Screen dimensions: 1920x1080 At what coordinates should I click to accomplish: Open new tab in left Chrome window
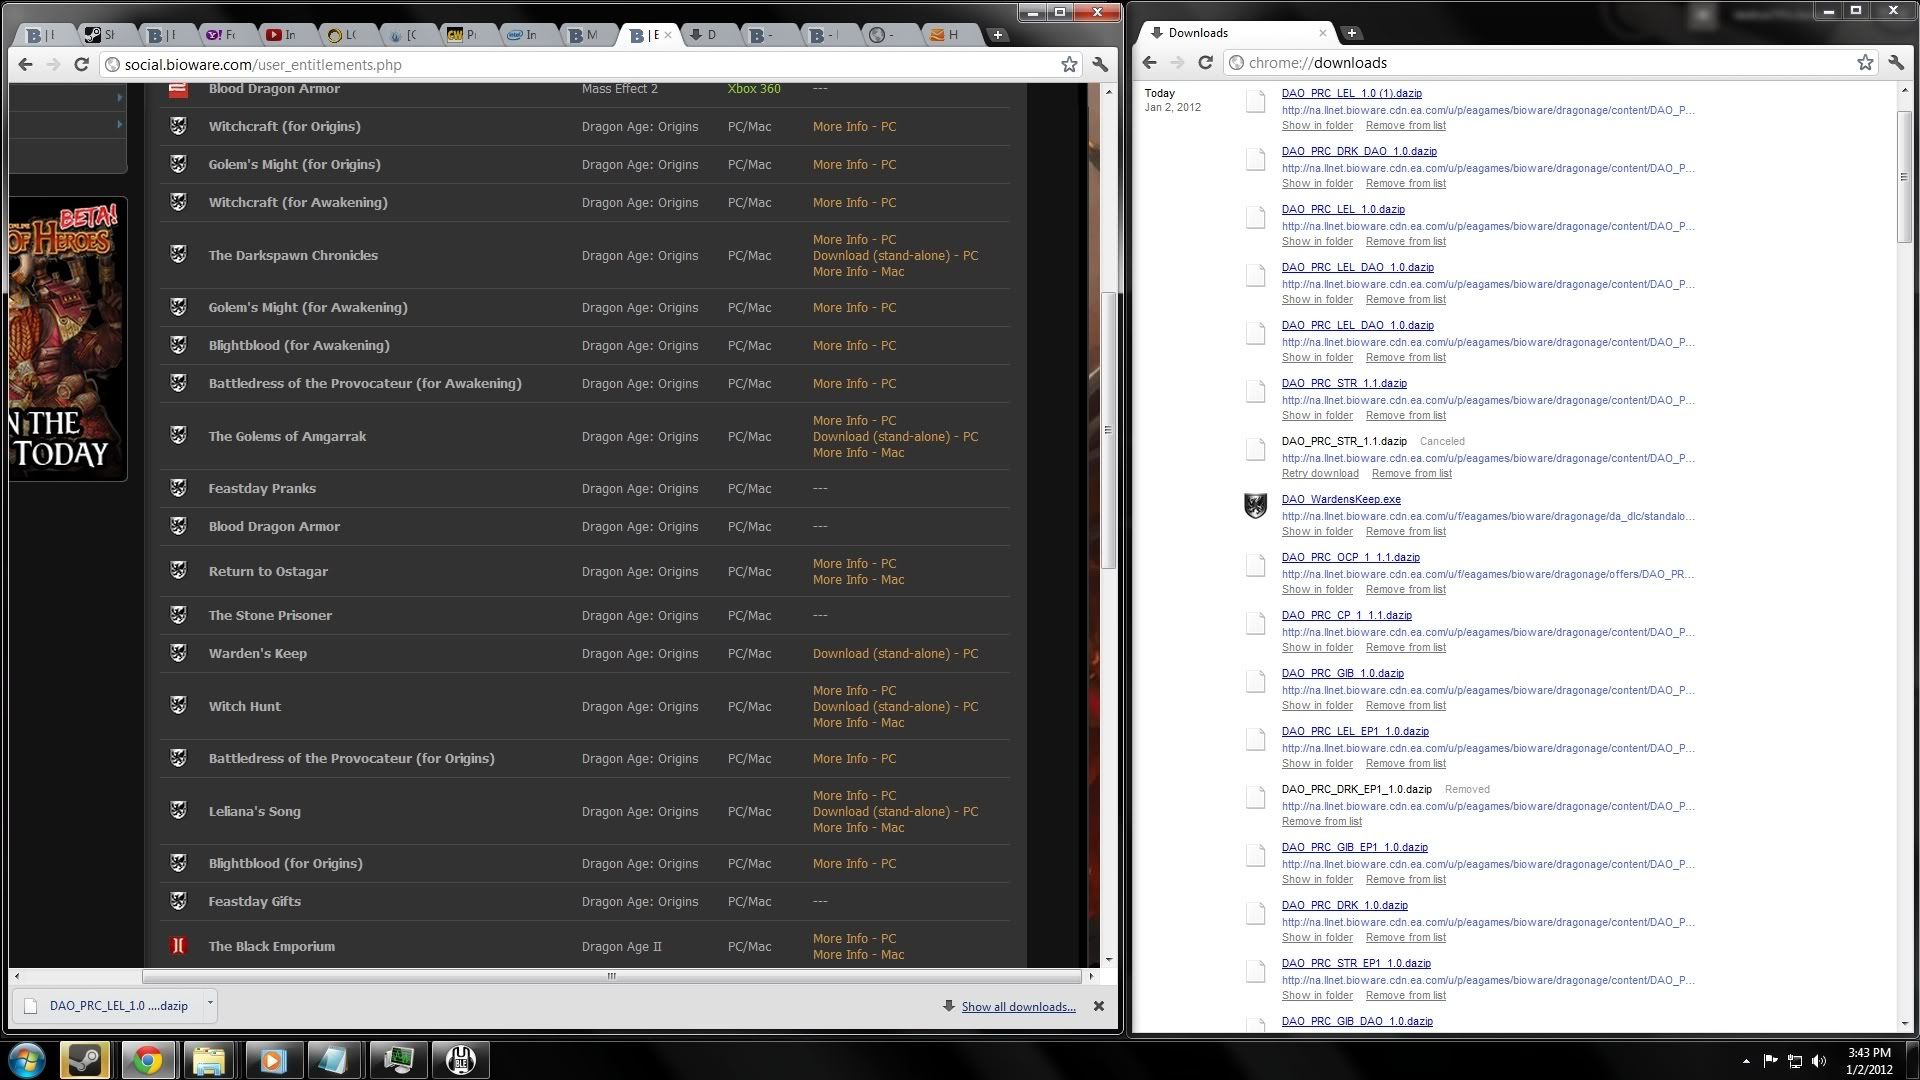point(997,35)
